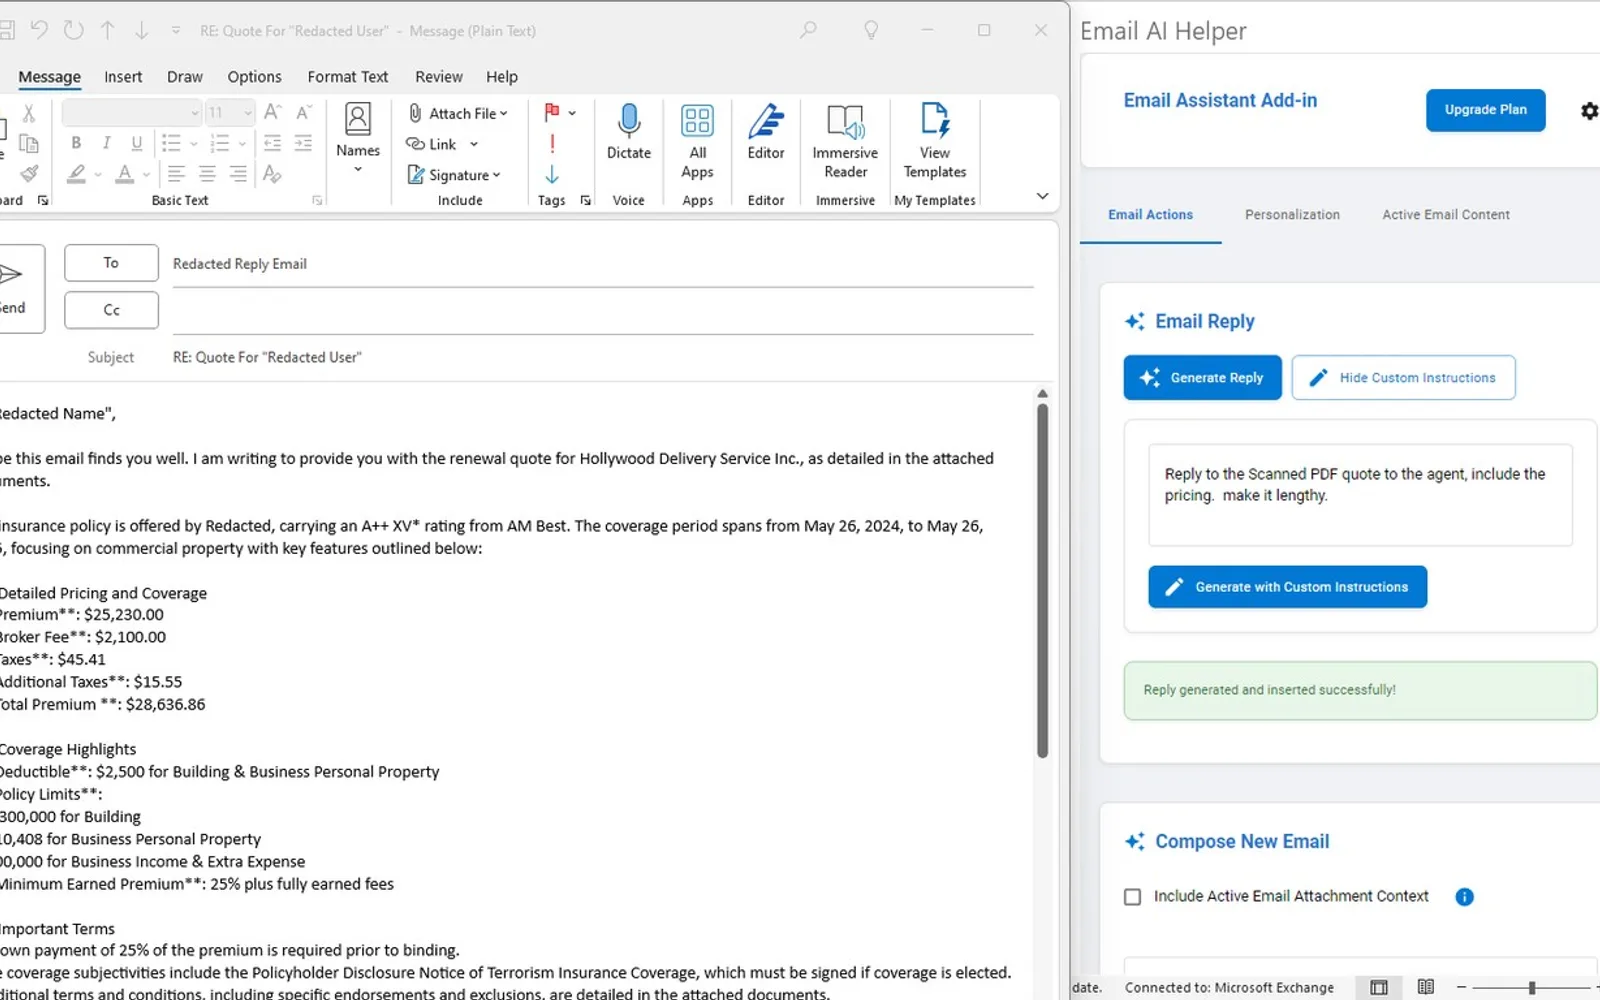Open the Link dropdown arrow
Image resolution: width=1600 pixels, height=1000 pixels.
(x=474, y=144)
